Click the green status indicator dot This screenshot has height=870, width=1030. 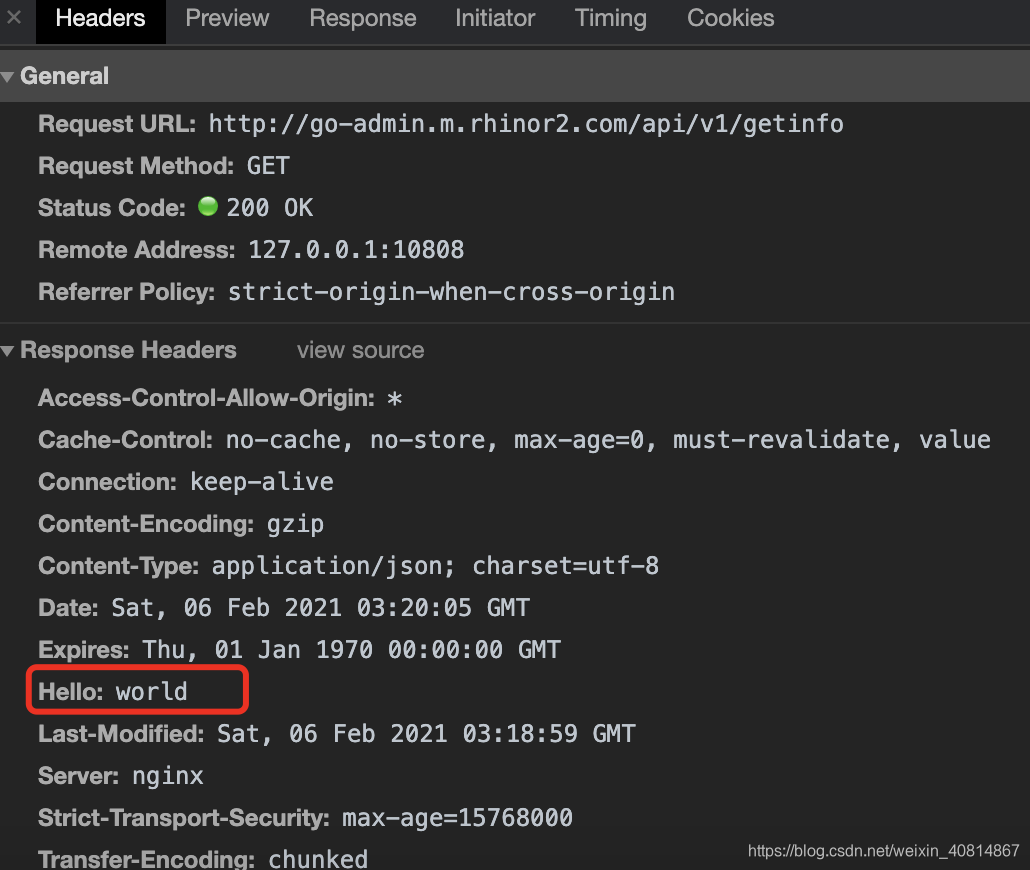[208, 207]
